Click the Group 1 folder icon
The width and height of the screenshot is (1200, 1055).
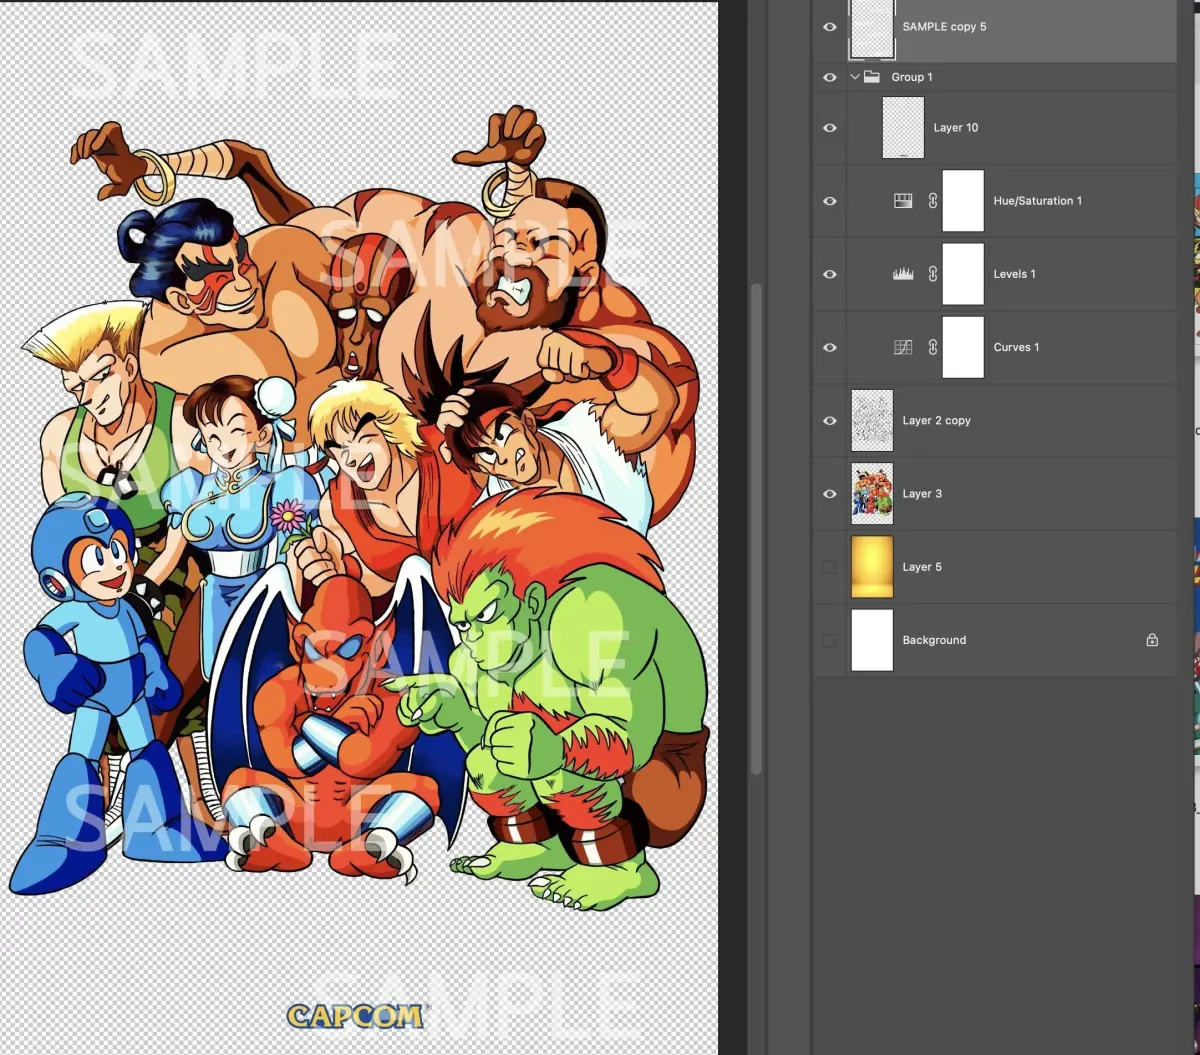[872, 77]
